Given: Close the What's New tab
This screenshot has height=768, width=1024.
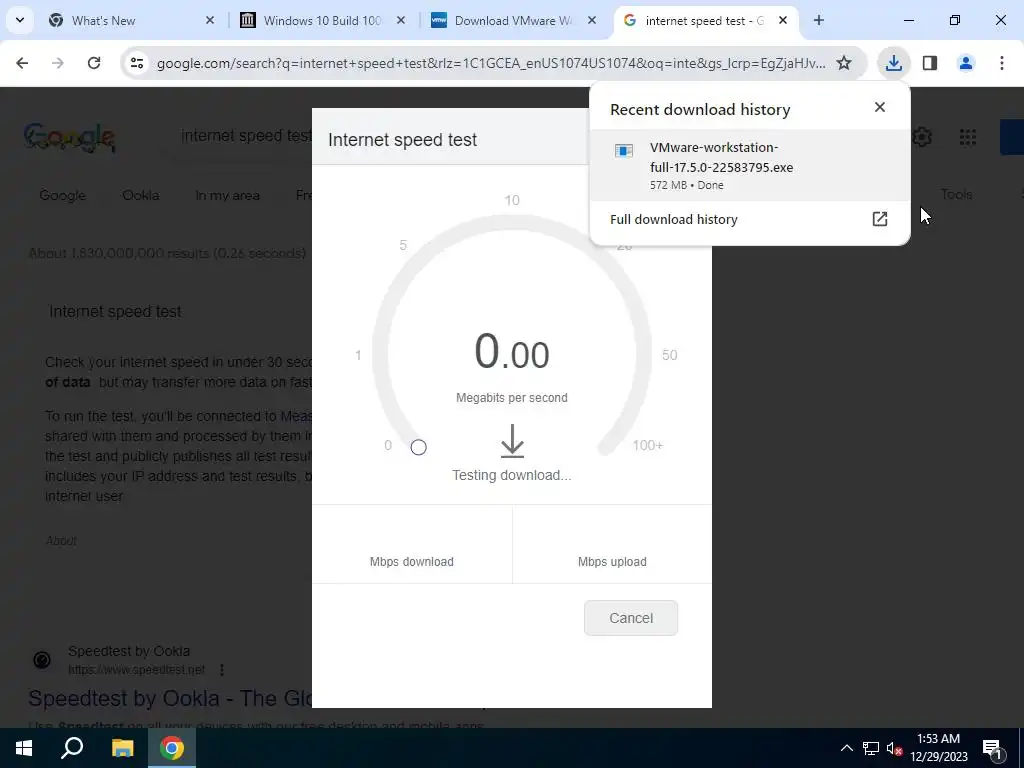Looking at the screenshot, I should pyautogui.click(x=210, y=20).
